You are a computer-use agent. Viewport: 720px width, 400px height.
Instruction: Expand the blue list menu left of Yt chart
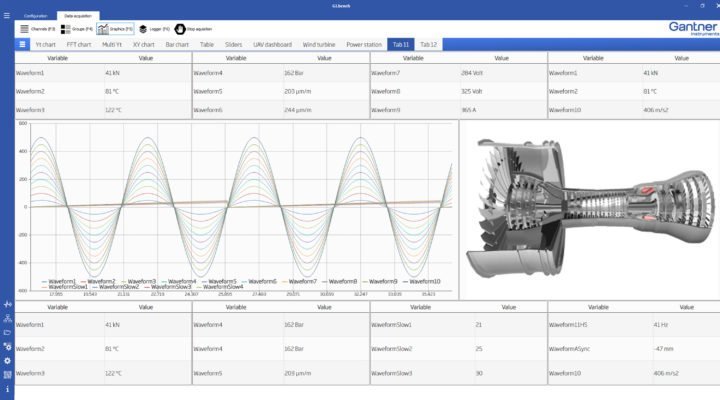tap(22, 45)
